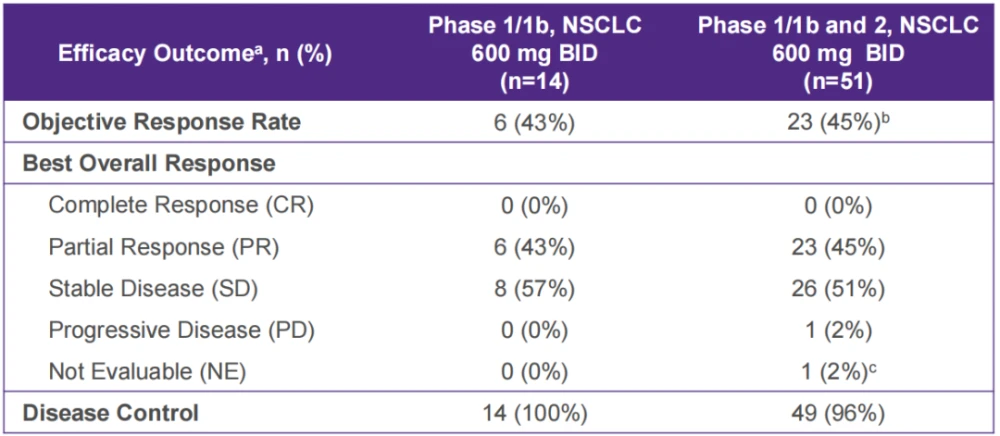
Task: Select the Objective Response Rate row label
Action: click(162, 122)
